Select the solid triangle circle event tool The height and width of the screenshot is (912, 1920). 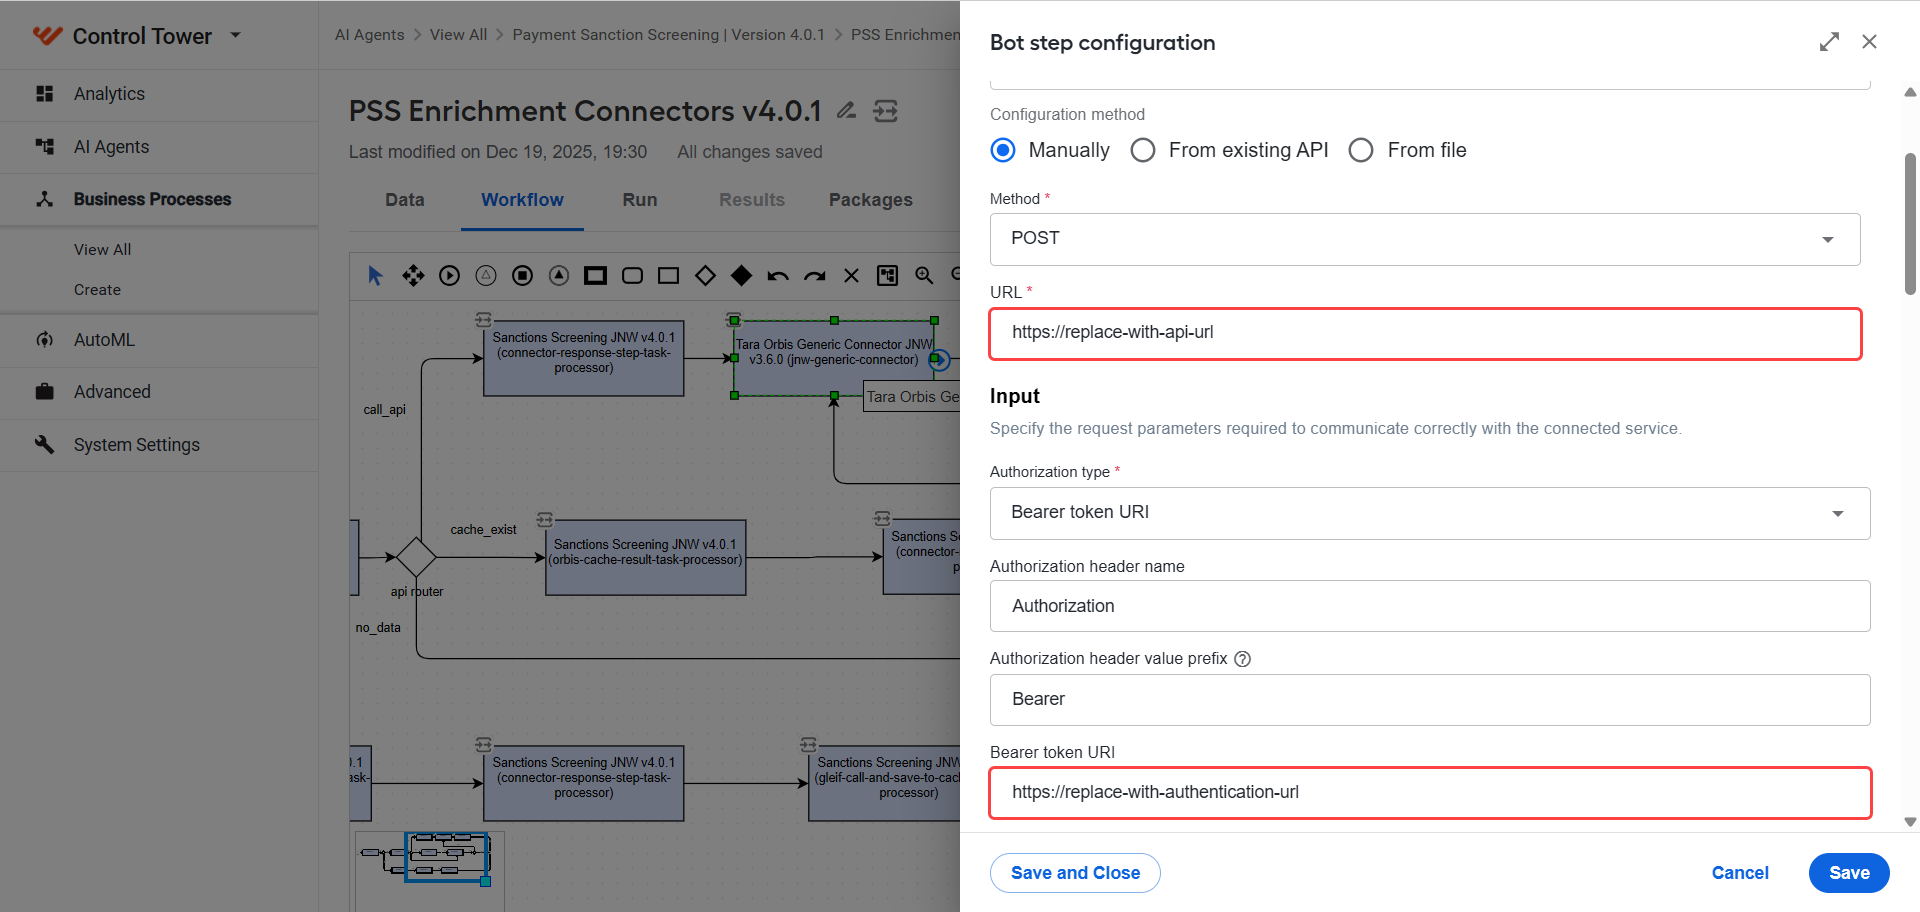[559, 276]
